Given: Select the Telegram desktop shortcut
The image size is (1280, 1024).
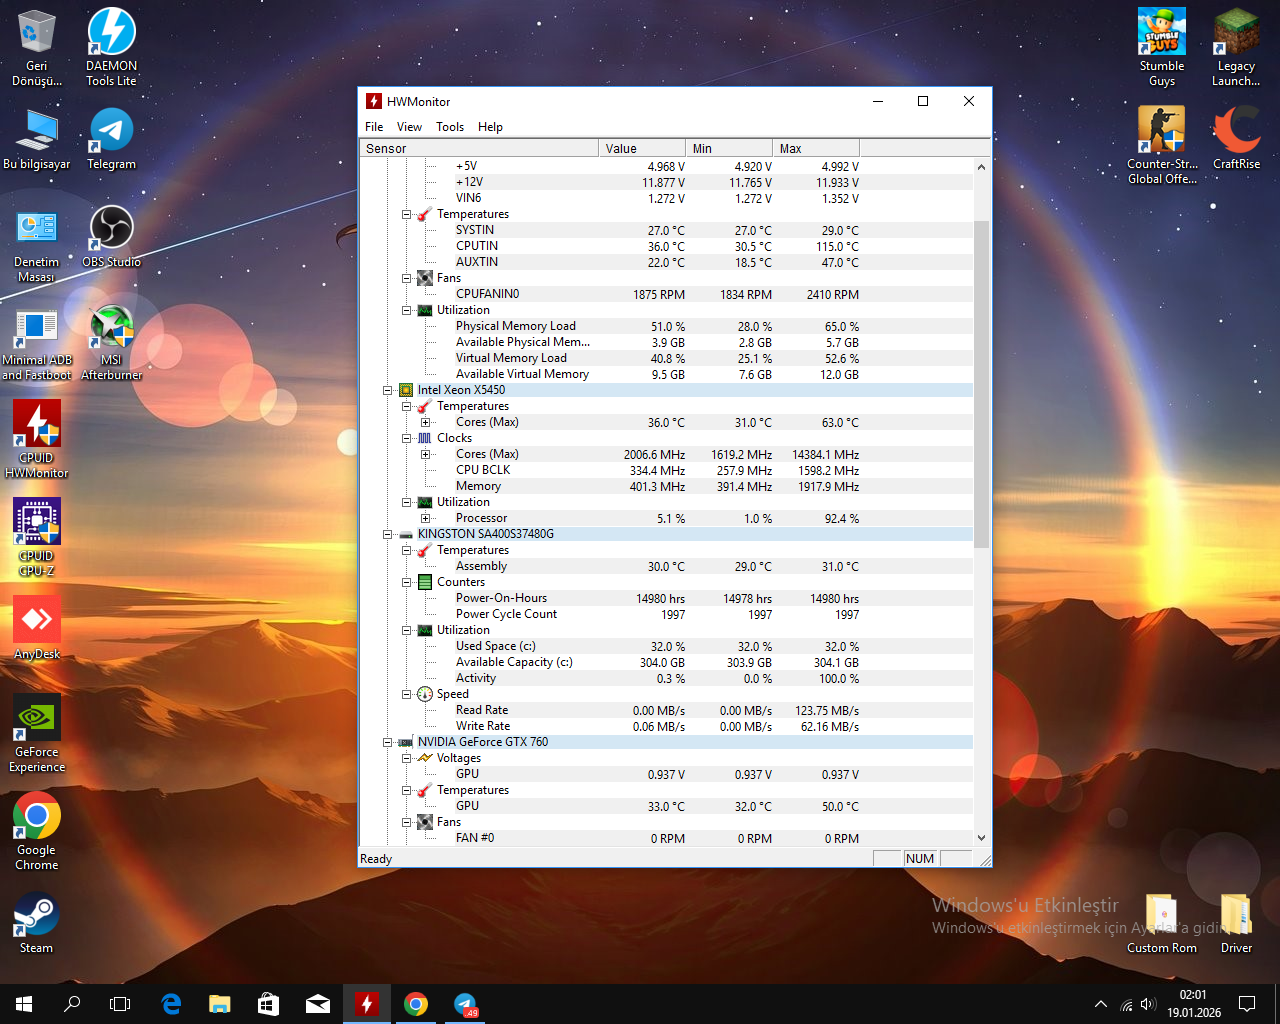Looking at the screenshot, I should [x=111, y=138].
